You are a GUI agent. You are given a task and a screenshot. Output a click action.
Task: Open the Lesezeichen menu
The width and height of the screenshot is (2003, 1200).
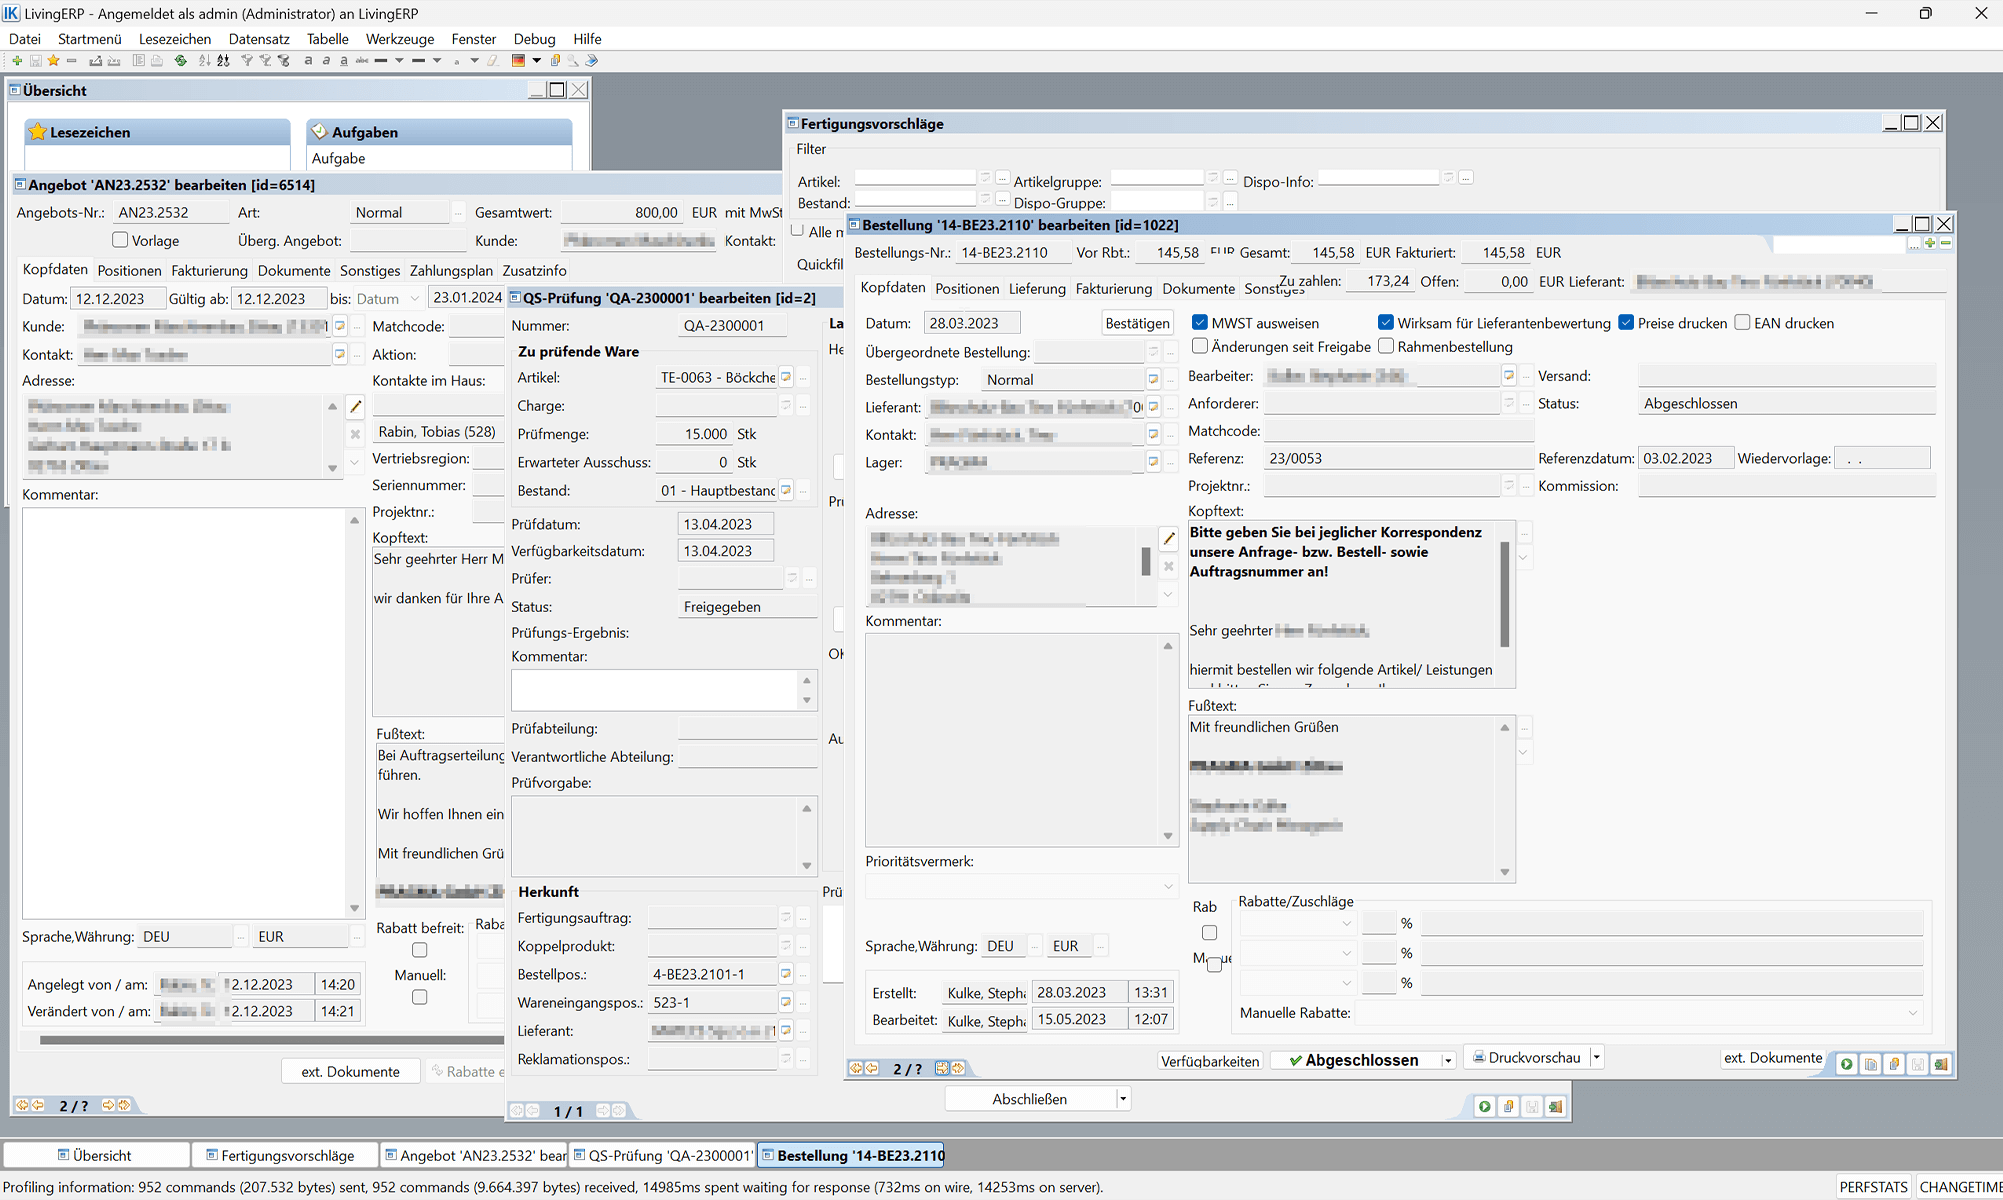[175, 39]
